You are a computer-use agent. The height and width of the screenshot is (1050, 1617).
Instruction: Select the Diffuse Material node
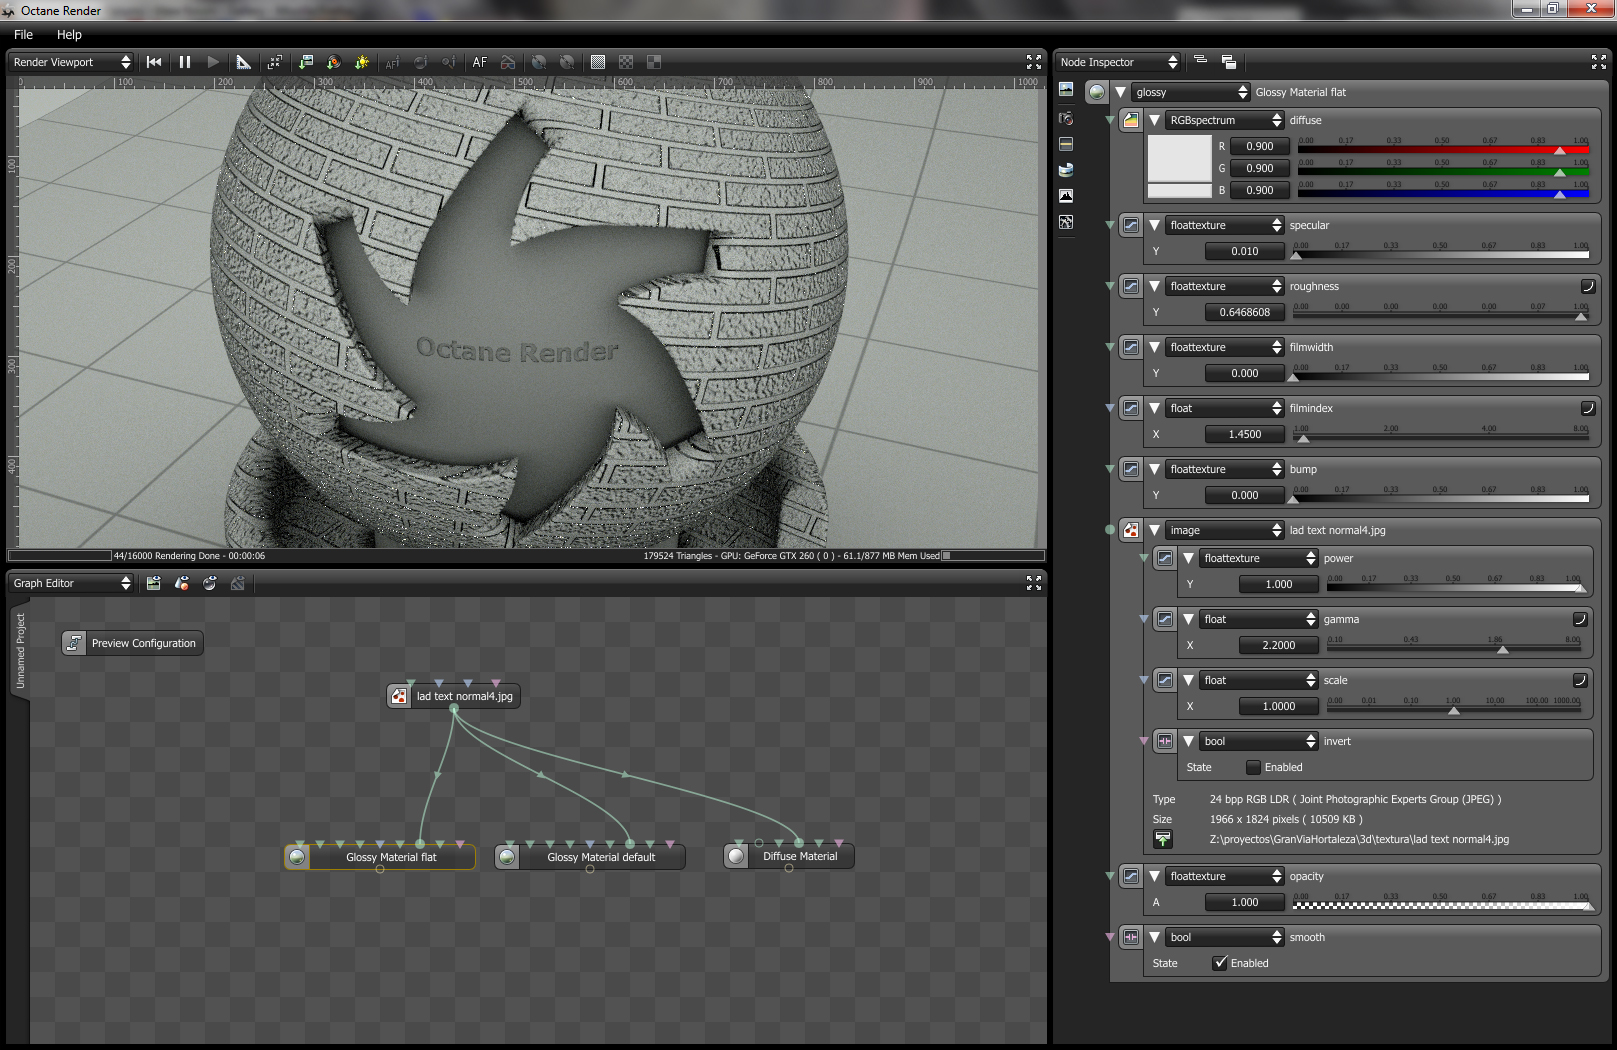(789, 856)
